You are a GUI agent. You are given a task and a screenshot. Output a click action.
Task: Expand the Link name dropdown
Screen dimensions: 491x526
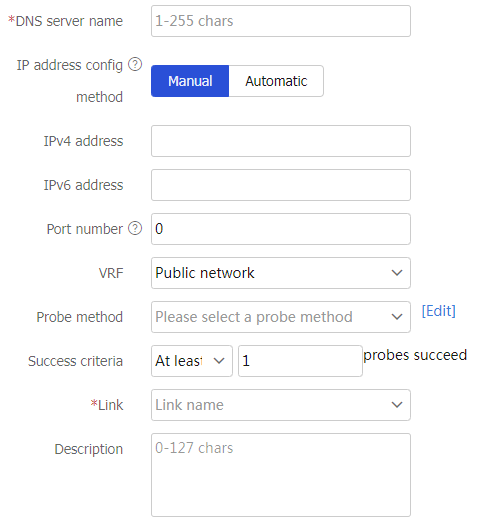click(281, 405)
